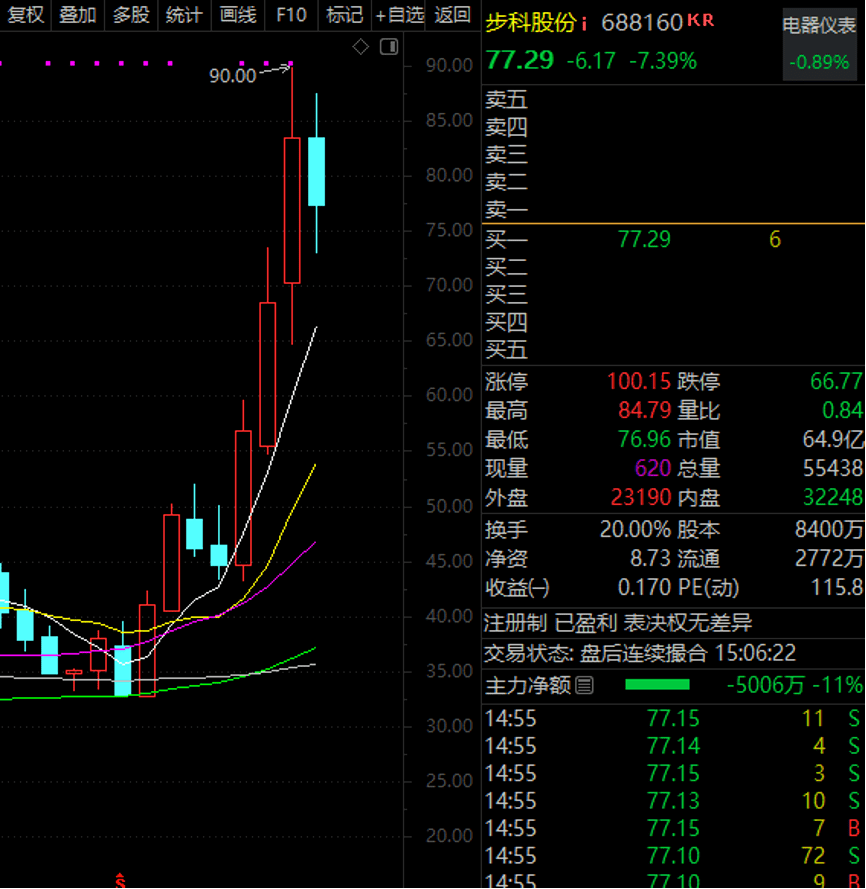Viewport: 866px width, 889px height.
Task: Click the 90.00 high price label
Action: click(232, 76)
